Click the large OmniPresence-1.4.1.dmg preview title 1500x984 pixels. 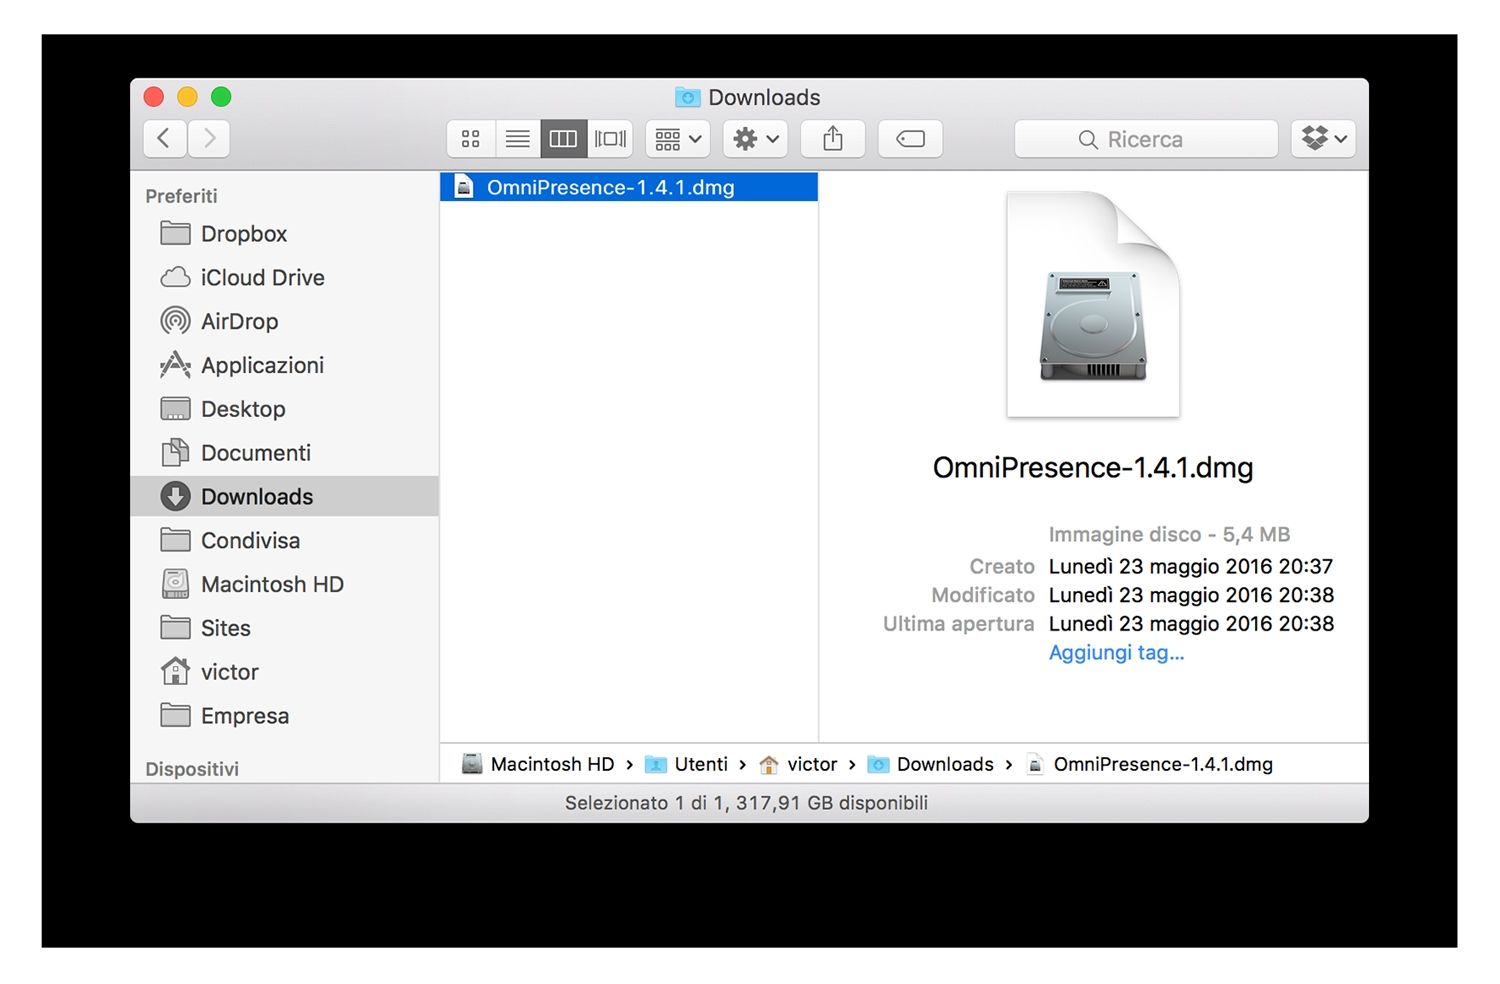pyautogui.click(x=1093, y=468)
